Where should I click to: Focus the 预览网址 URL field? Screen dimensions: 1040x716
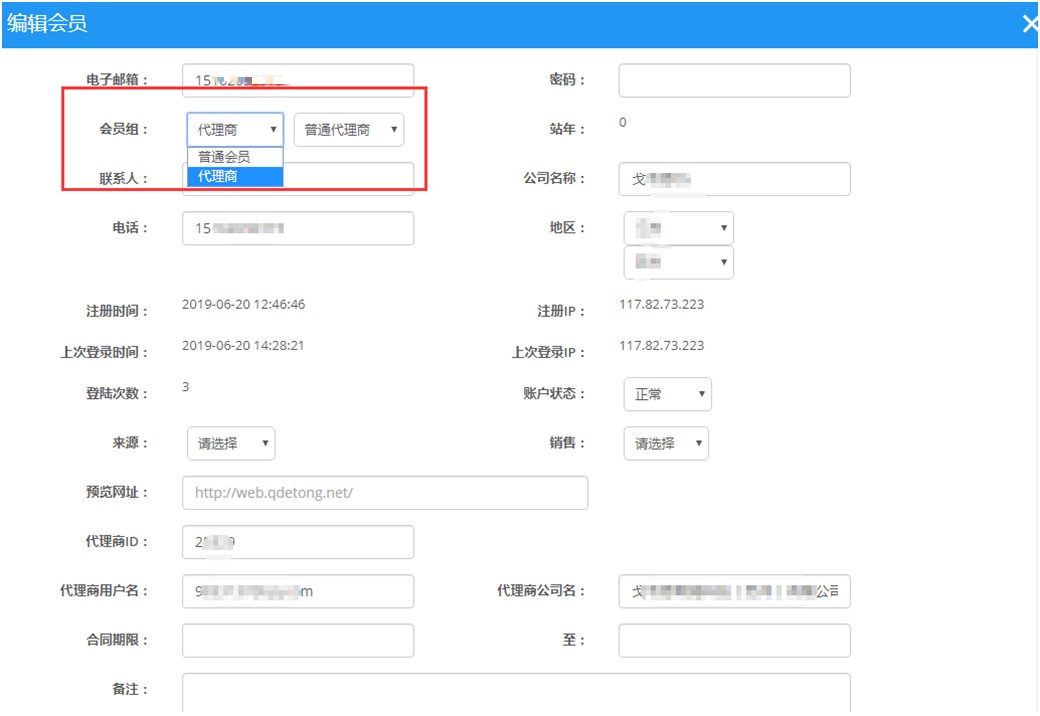coord(385,493)
